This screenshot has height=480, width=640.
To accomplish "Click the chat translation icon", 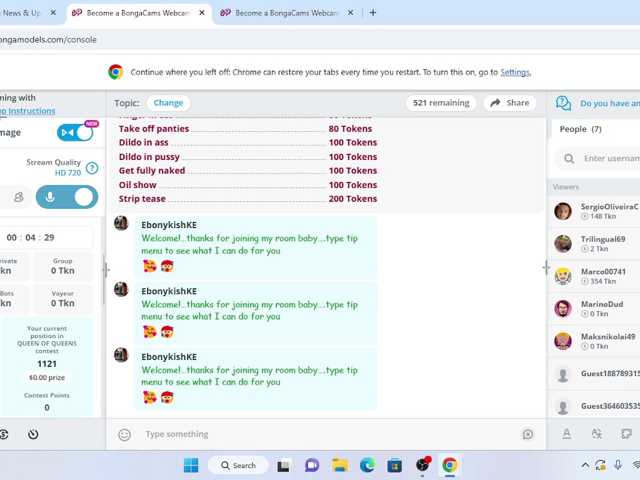I will click(597, 433).
